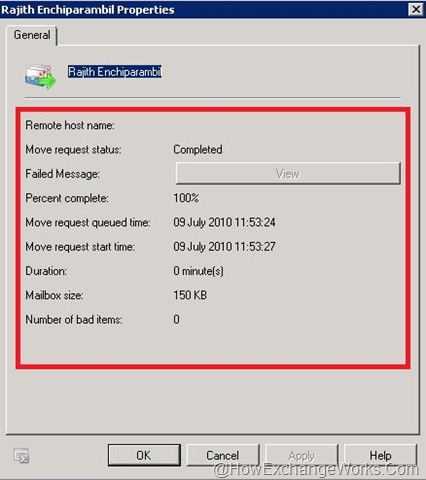Close the Properties dialog window
The image size is (426, 480).
[x=416, y=9]
